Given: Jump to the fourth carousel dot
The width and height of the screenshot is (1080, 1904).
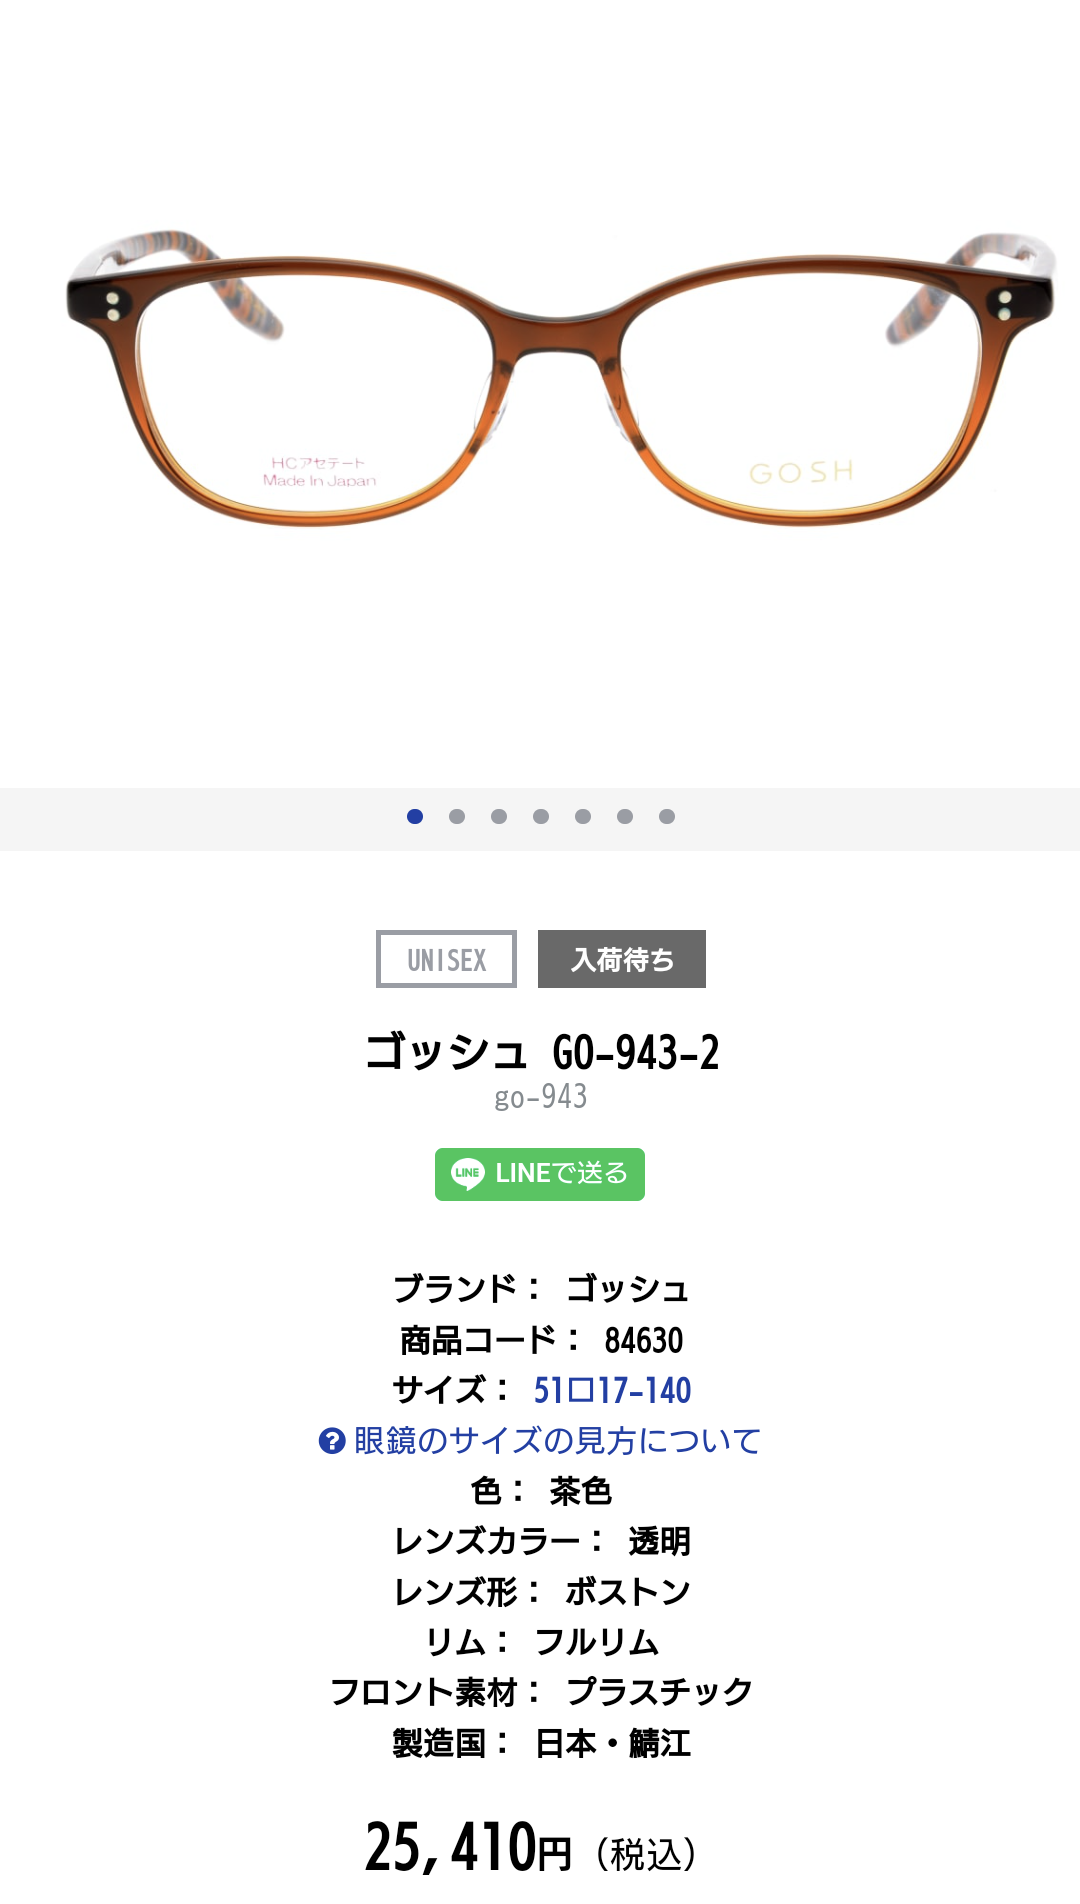Looking at the screenshot, I should pos(541,817).
